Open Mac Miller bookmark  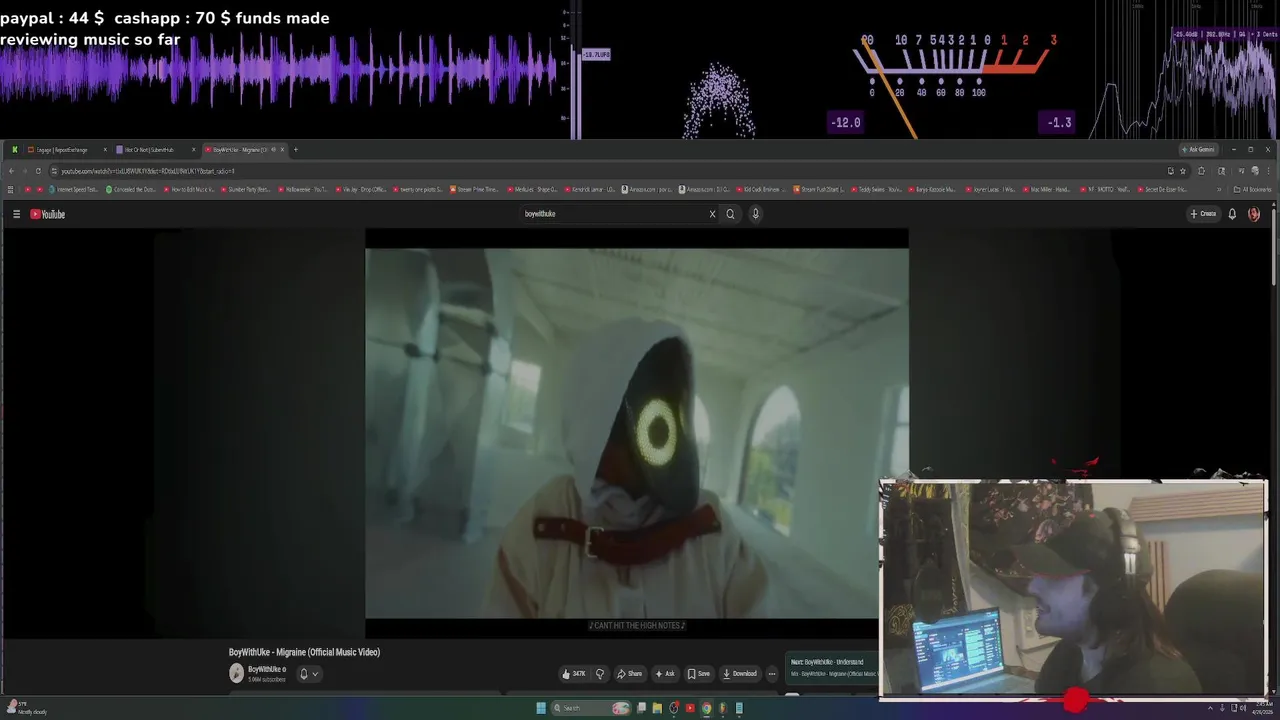[1048, 189]
